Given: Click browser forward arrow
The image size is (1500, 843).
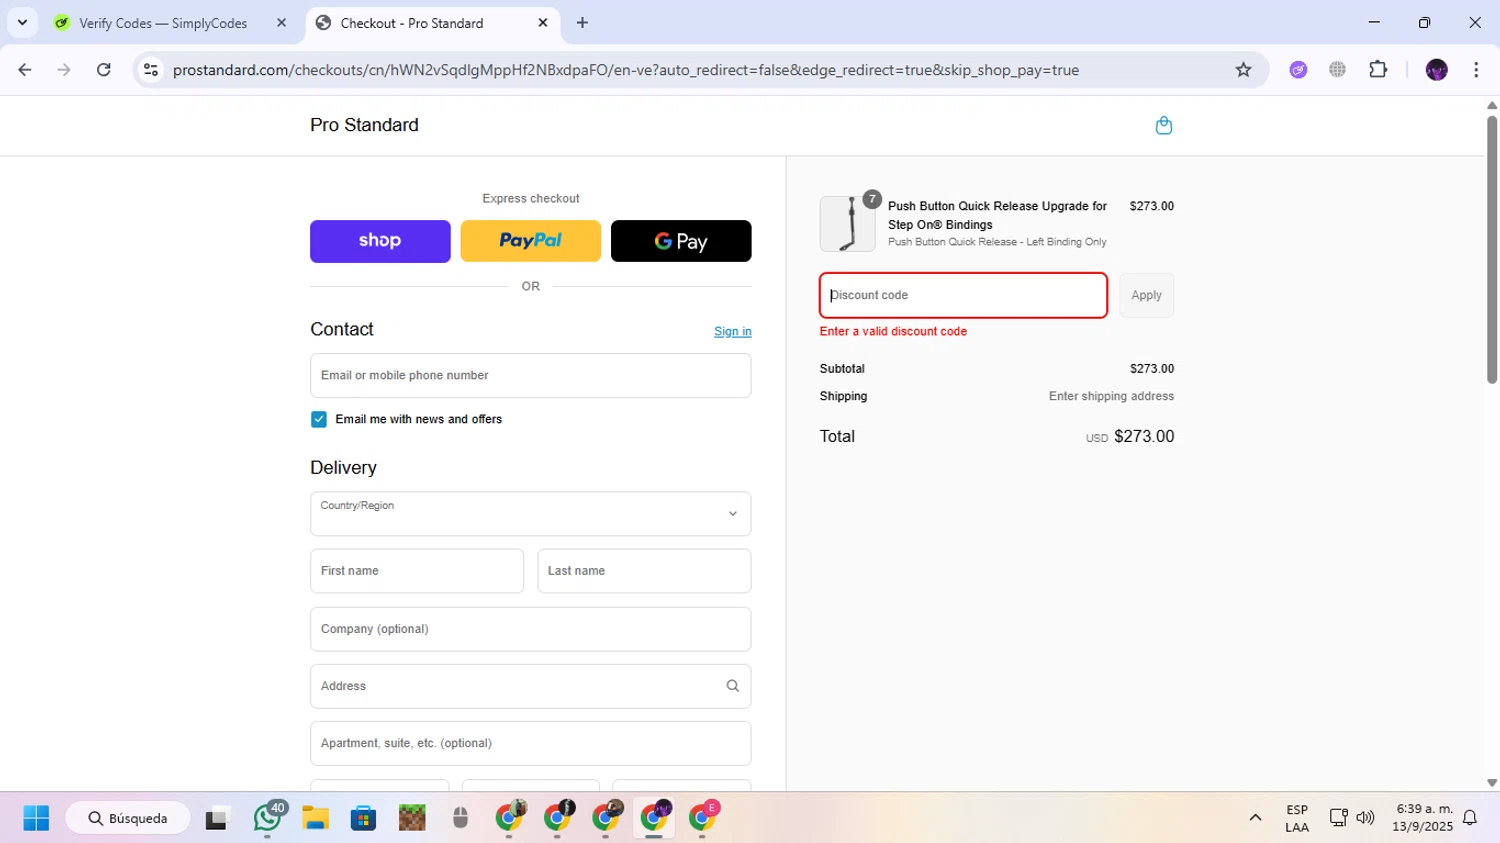Looking at the screenshot, I should coord(64,70).
